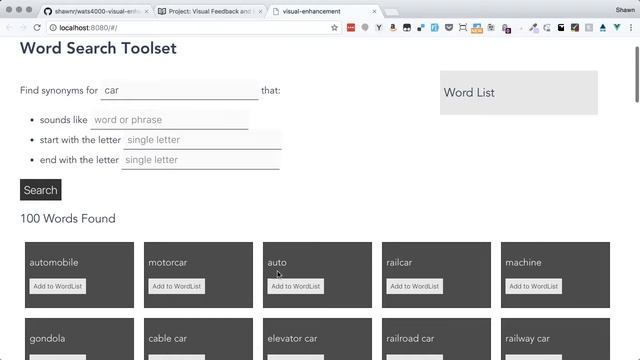
Task: Click the red LastPass extension icon
Action: [x=351, y=28]
